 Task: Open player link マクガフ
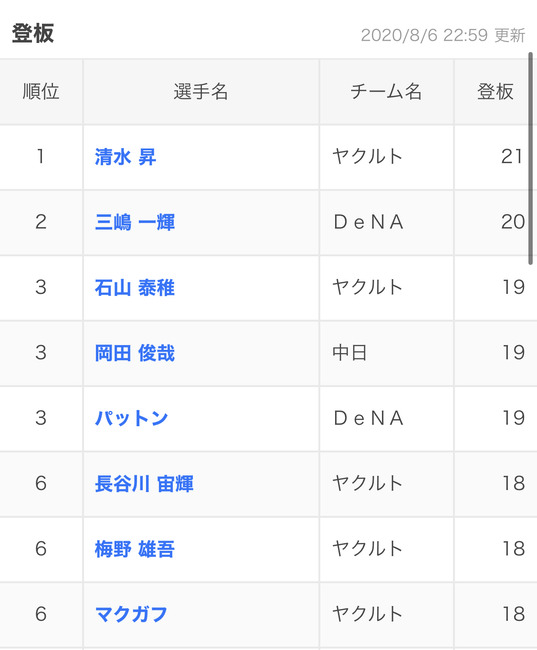[131, 614]
